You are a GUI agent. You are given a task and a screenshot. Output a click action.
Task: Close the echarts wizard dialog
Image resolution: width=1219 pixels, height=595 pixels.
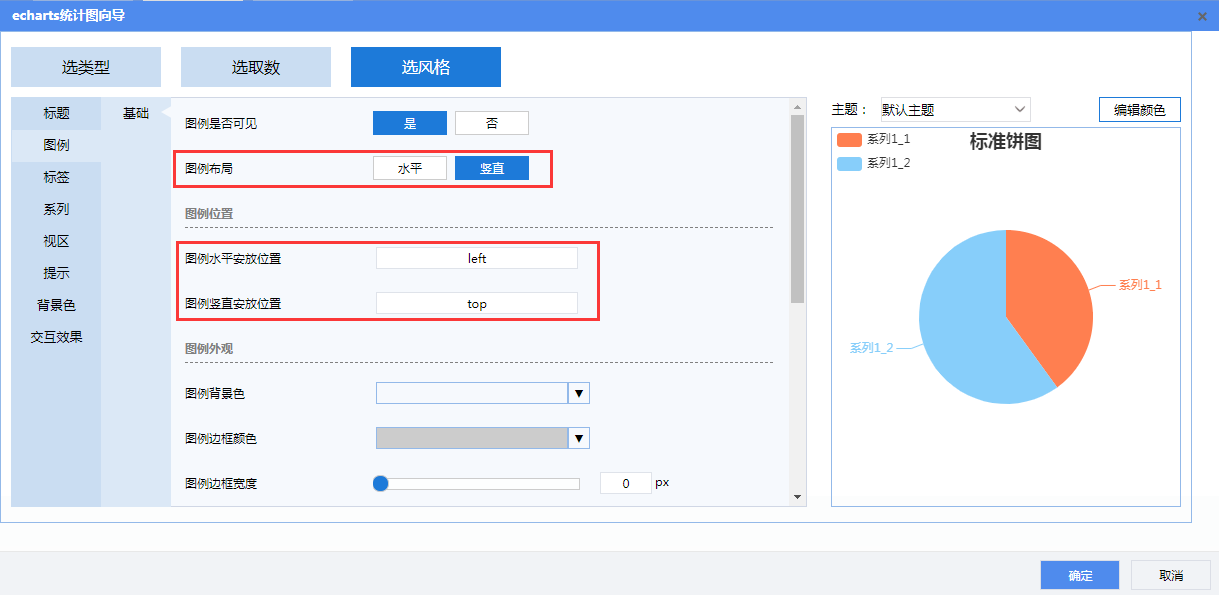point(1201,16)
